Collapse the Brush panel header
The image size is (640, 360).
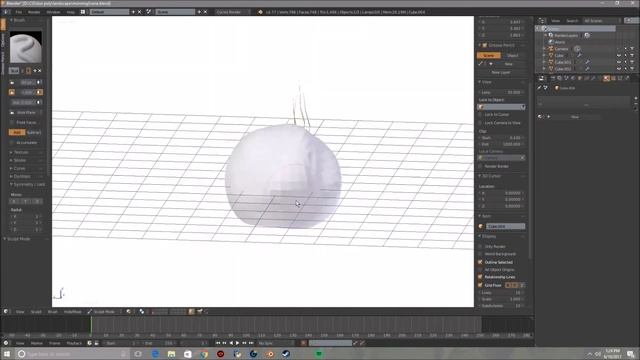pyautogui.click(x=19, y=20)
